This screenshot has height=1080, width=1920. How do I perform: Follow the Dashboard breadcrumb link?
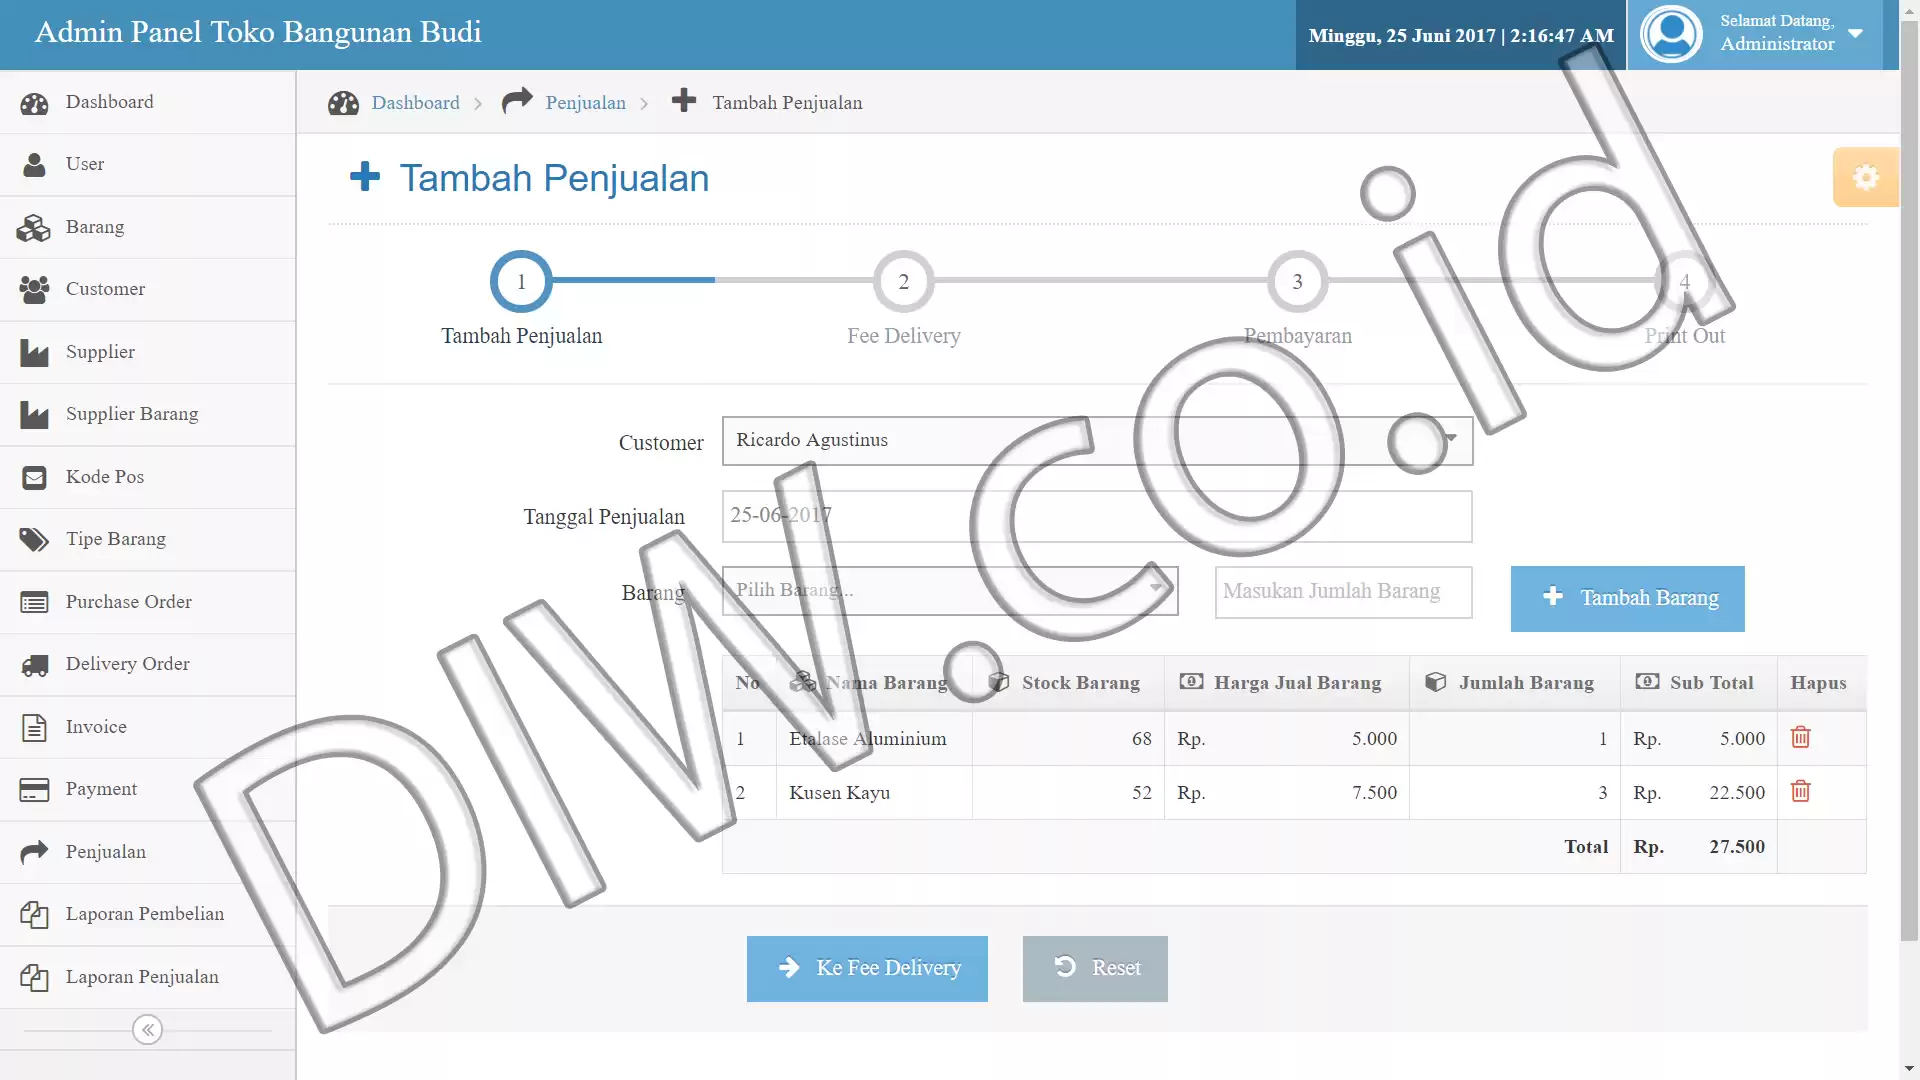(415, 103)
